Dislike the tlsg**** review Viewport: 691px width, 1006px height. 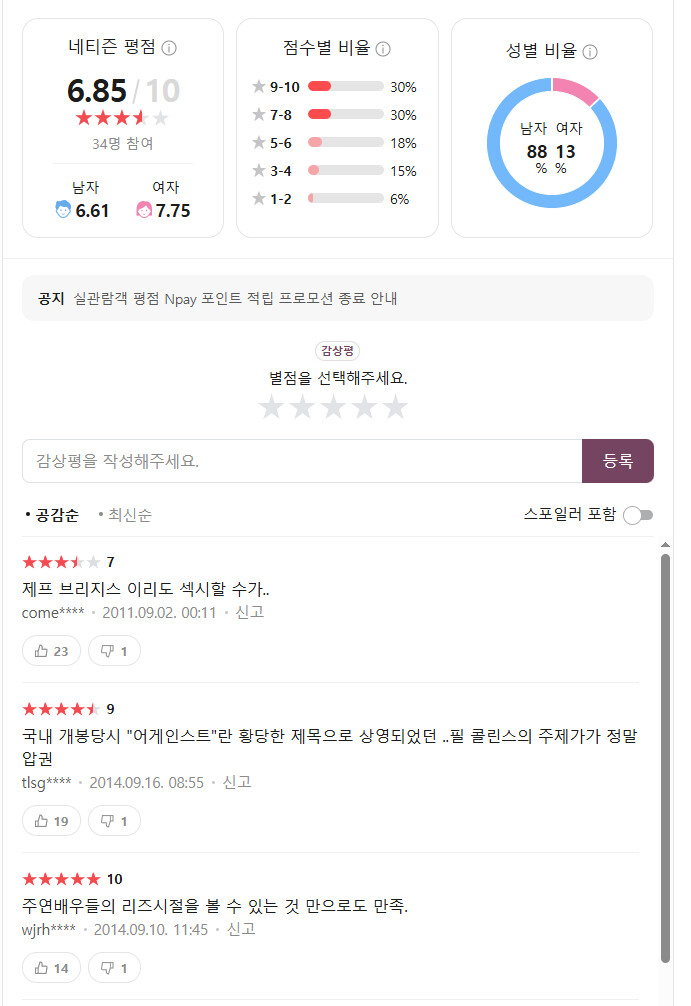click(x=114, y=821)
